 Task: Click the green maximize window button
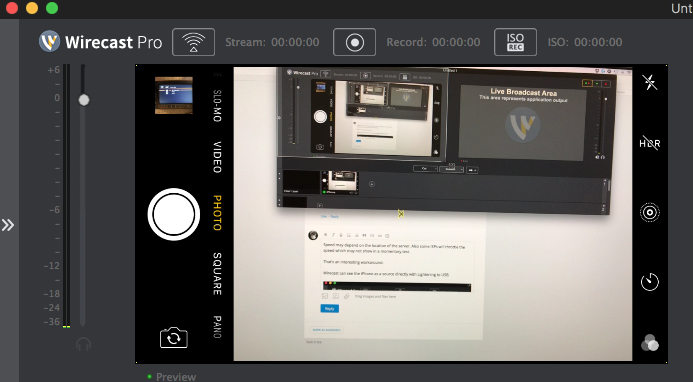[x=52, y=8]
